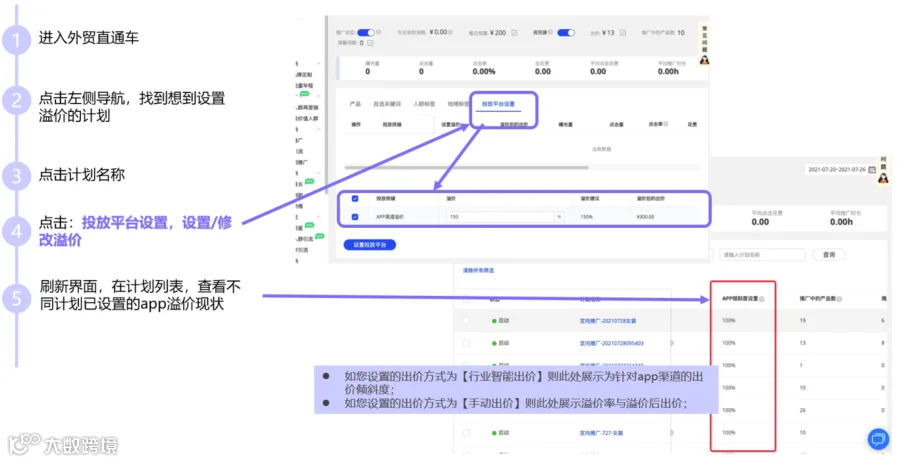Switch to the 投放平台设置 tab
The height and width of the screenshot is (462, 900).
click(498, 104)
